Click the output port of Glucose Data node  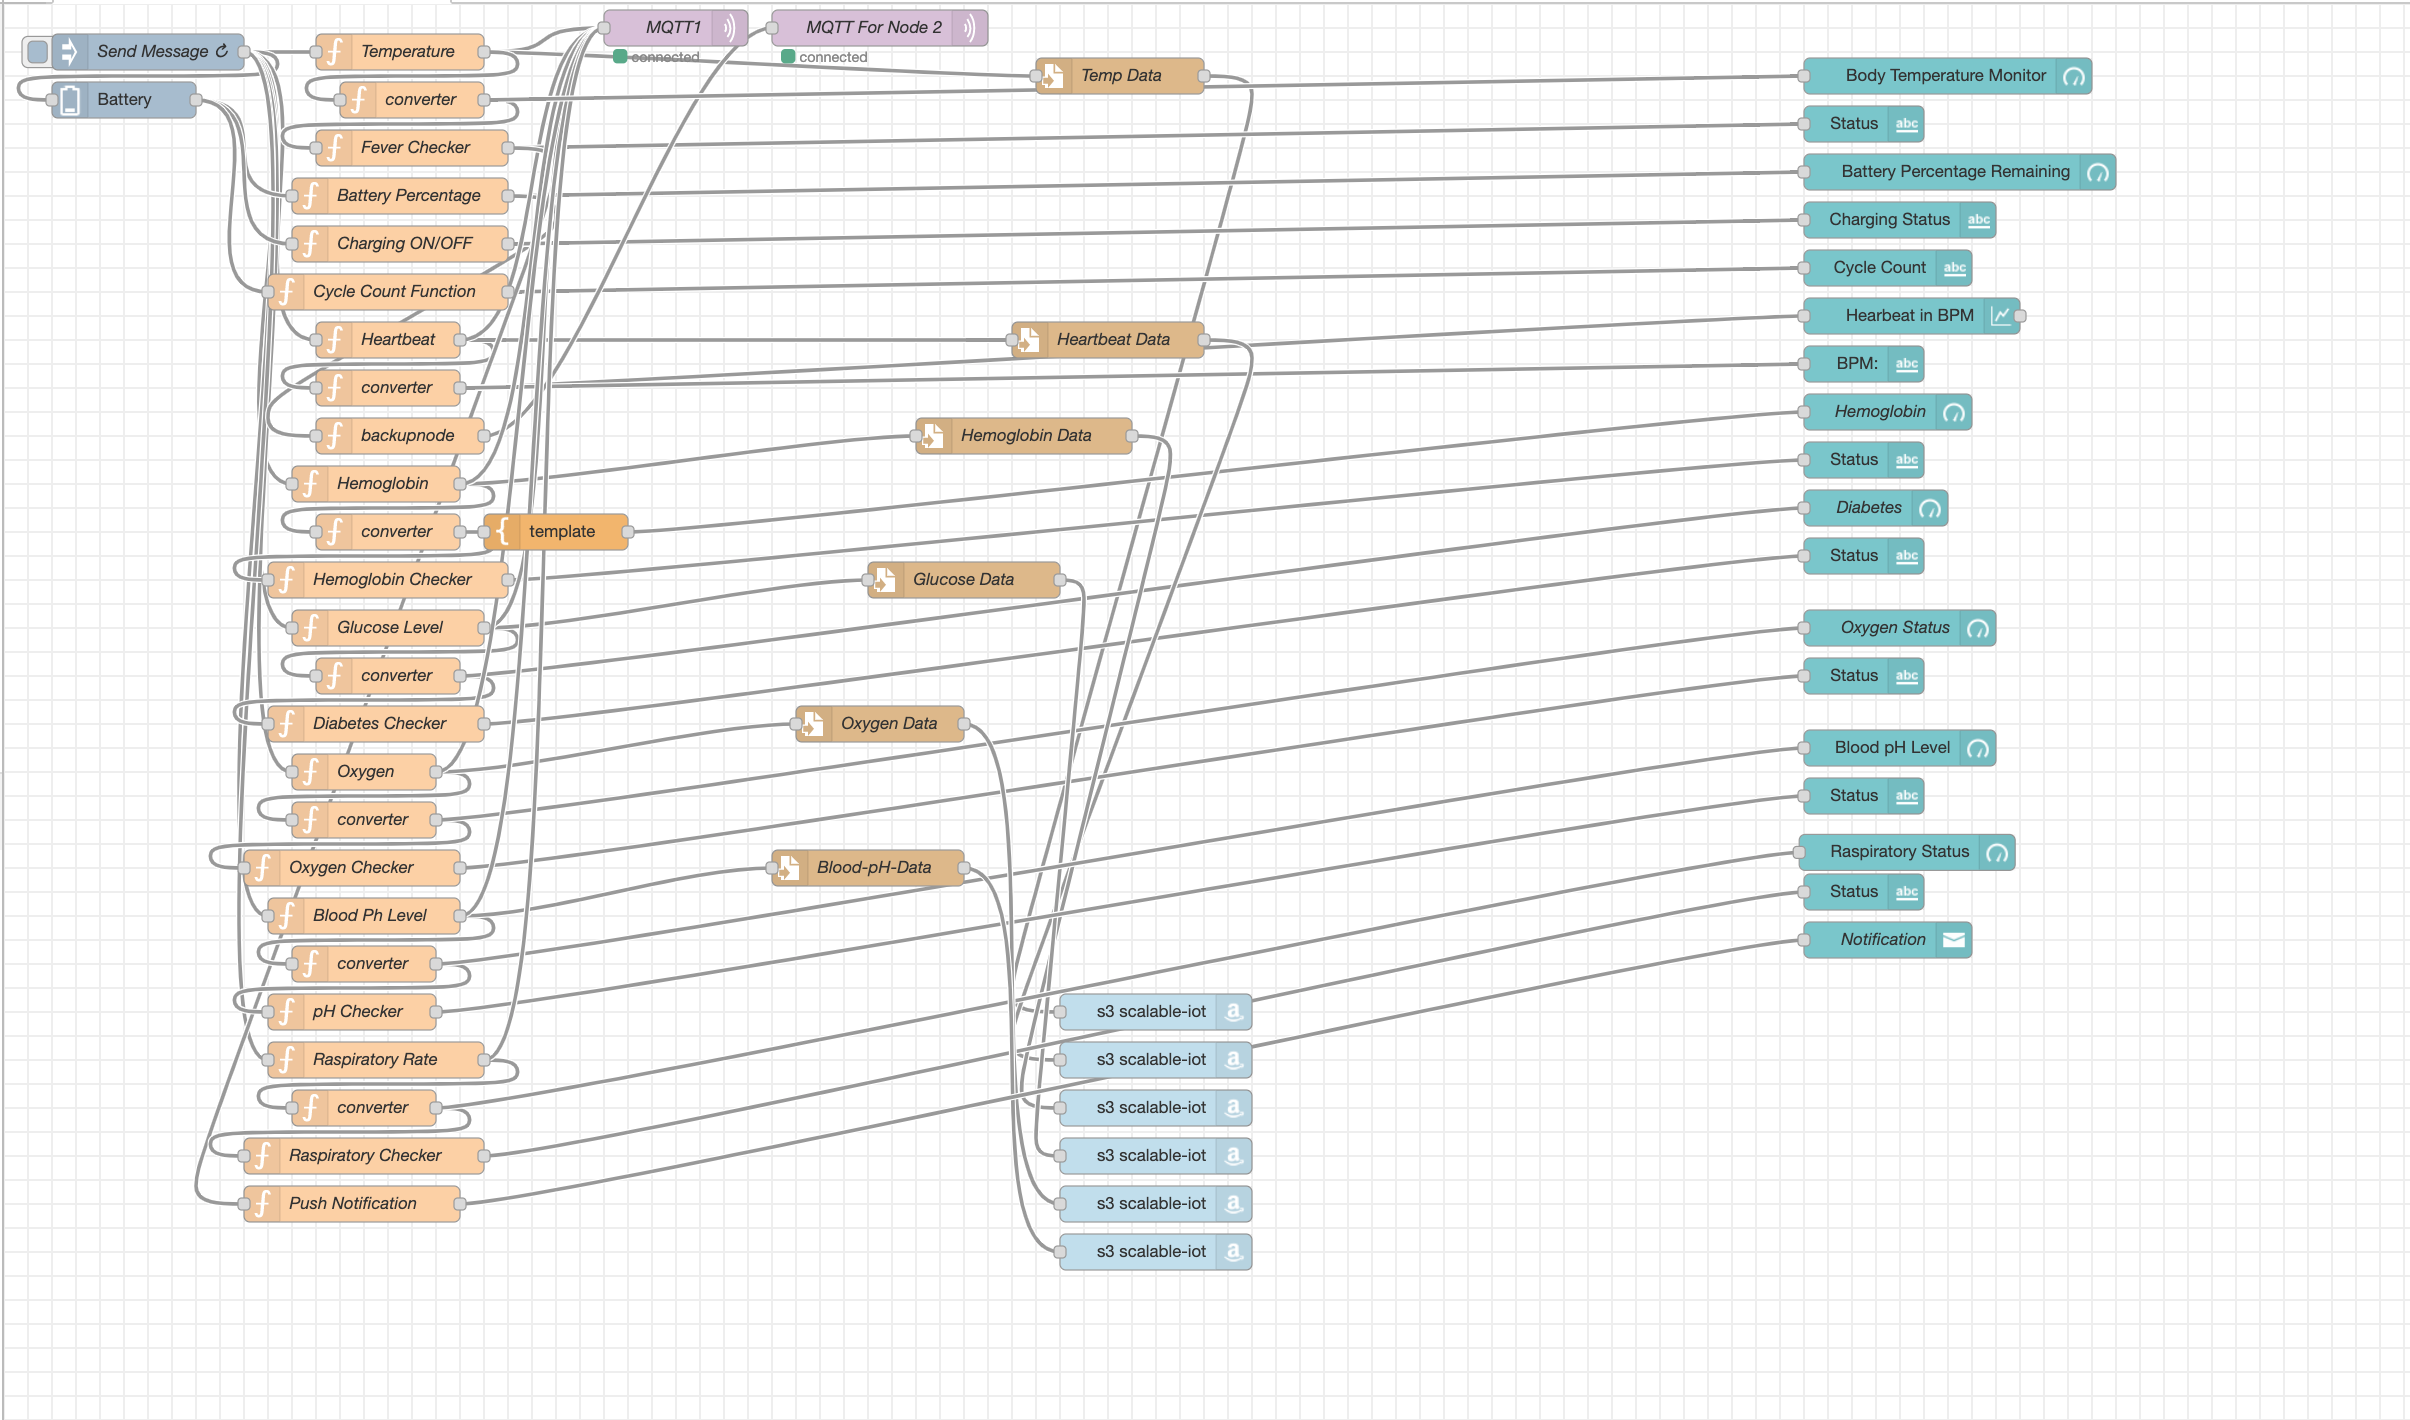point(1059,580)
